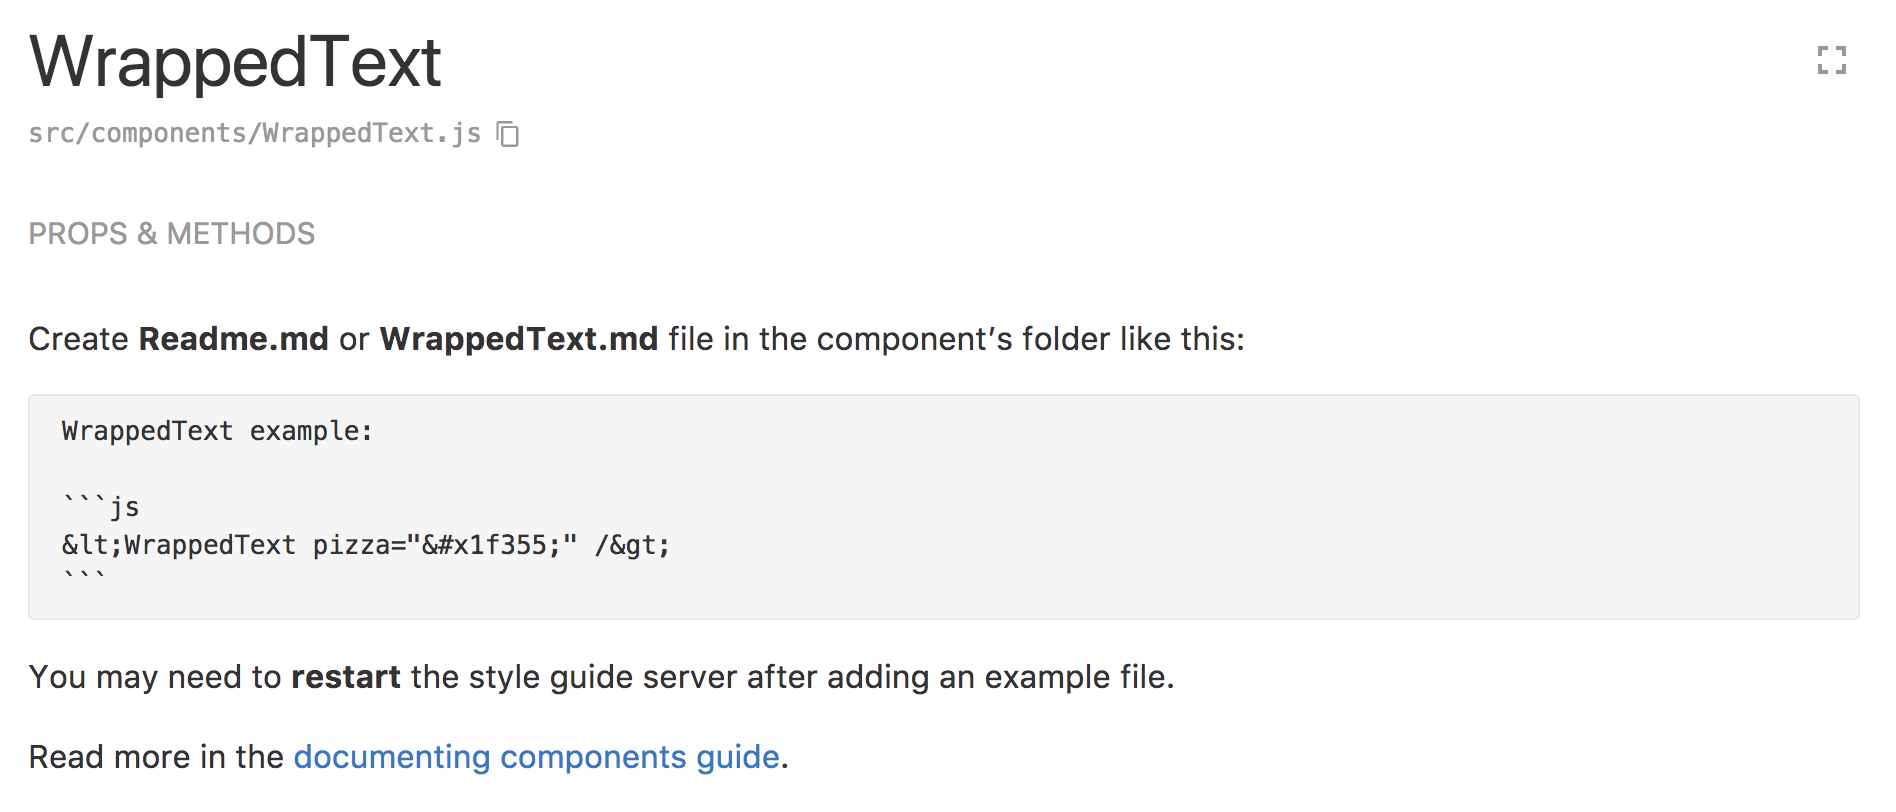The width and height of the screenshot is (1896, 812).
Task: Click the src/components/WrappedText.js path label
Action: coord(253,132)
